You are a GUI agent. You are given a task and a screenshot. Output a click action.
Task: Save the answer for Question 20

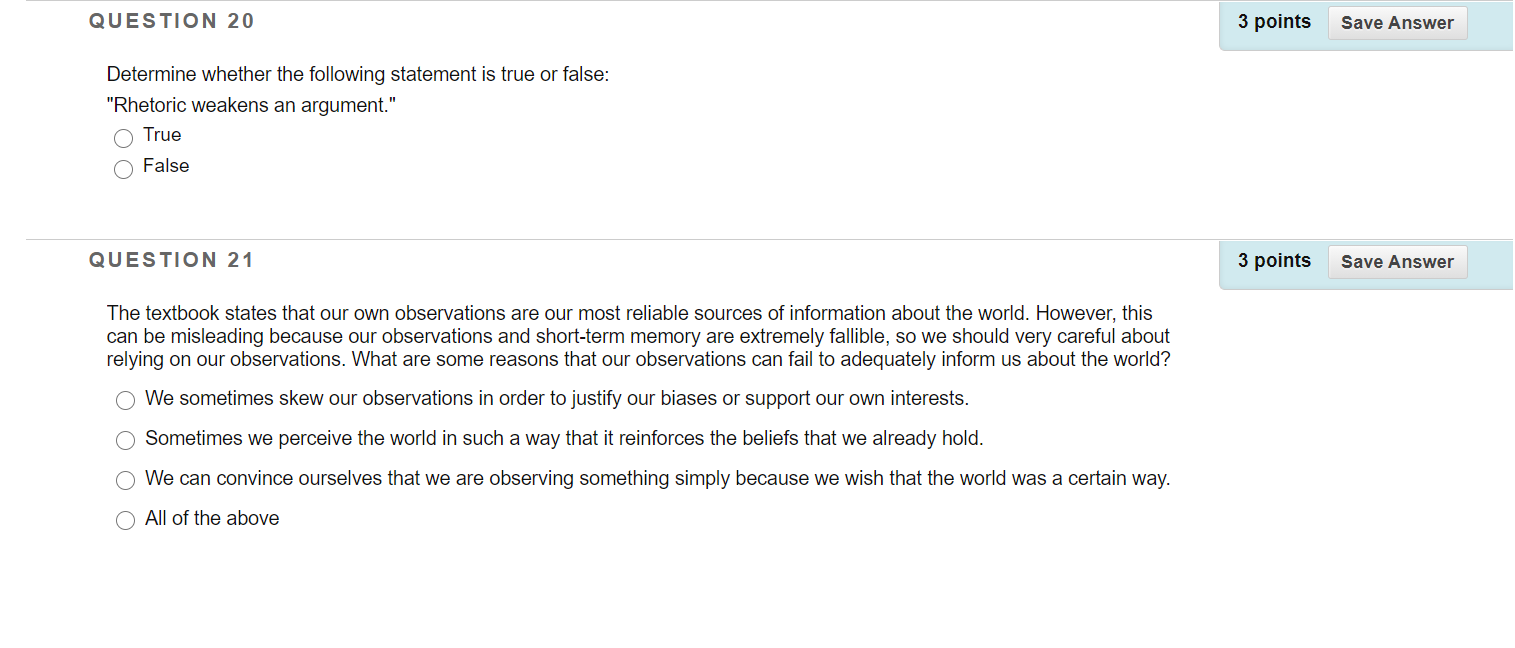point(1397,23)
